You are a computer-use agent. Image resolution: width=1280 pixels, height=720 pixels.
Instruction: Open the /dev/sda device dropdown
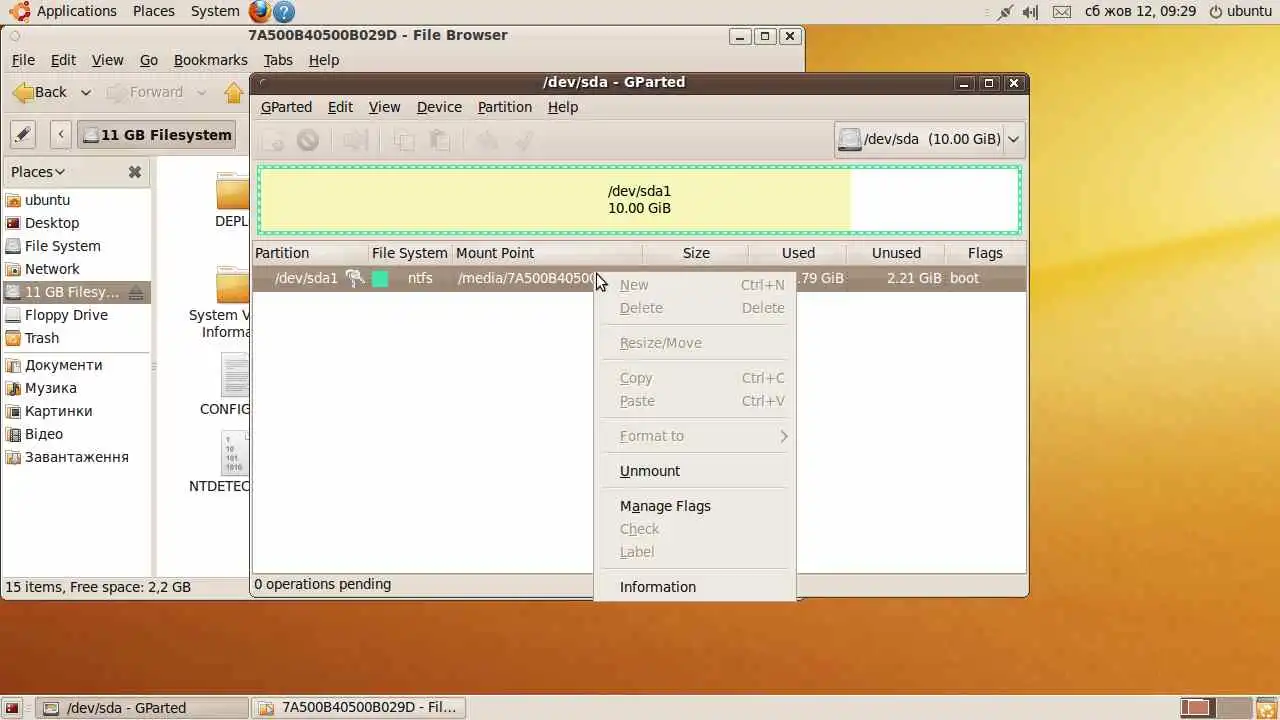[x=929, y=139]
